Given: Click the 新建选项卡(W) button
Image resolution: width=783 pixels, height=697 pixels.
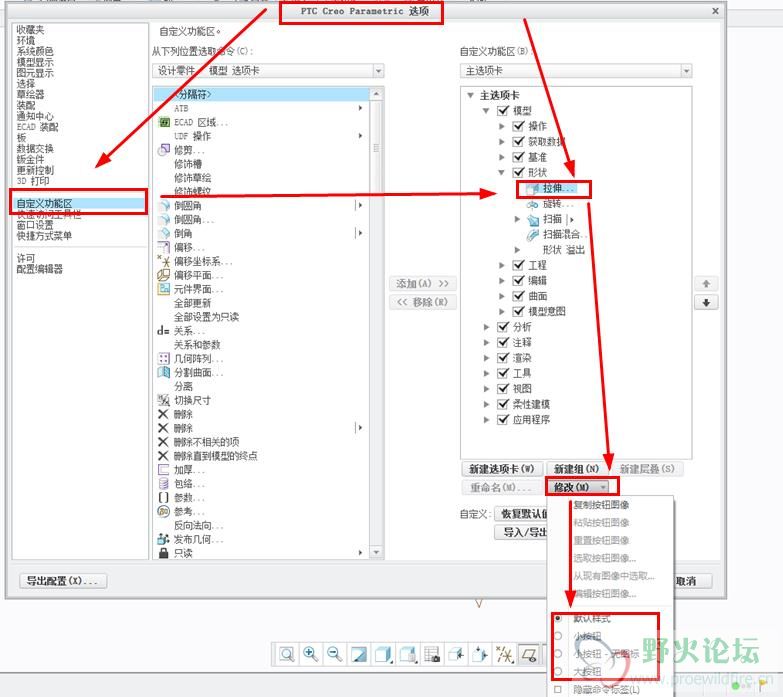Looking at the screenshot, I should [502, 469].
